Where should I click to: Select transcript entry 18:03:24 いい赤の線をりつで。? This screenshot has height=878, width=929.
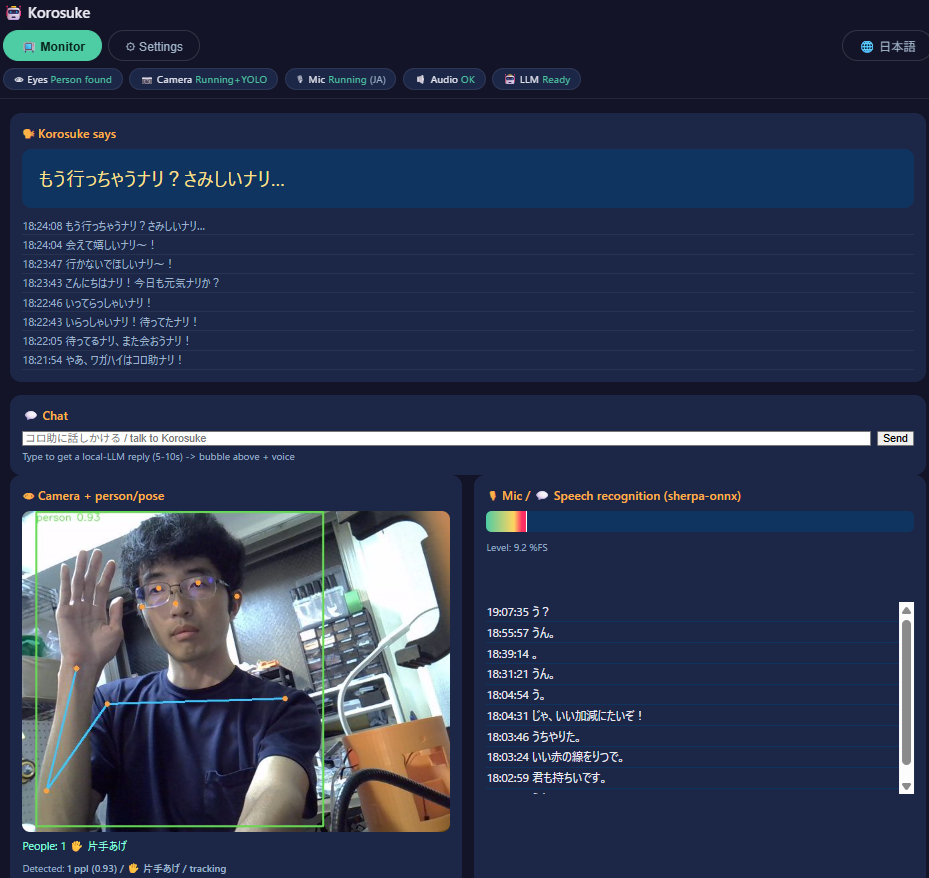pos(692,757)
